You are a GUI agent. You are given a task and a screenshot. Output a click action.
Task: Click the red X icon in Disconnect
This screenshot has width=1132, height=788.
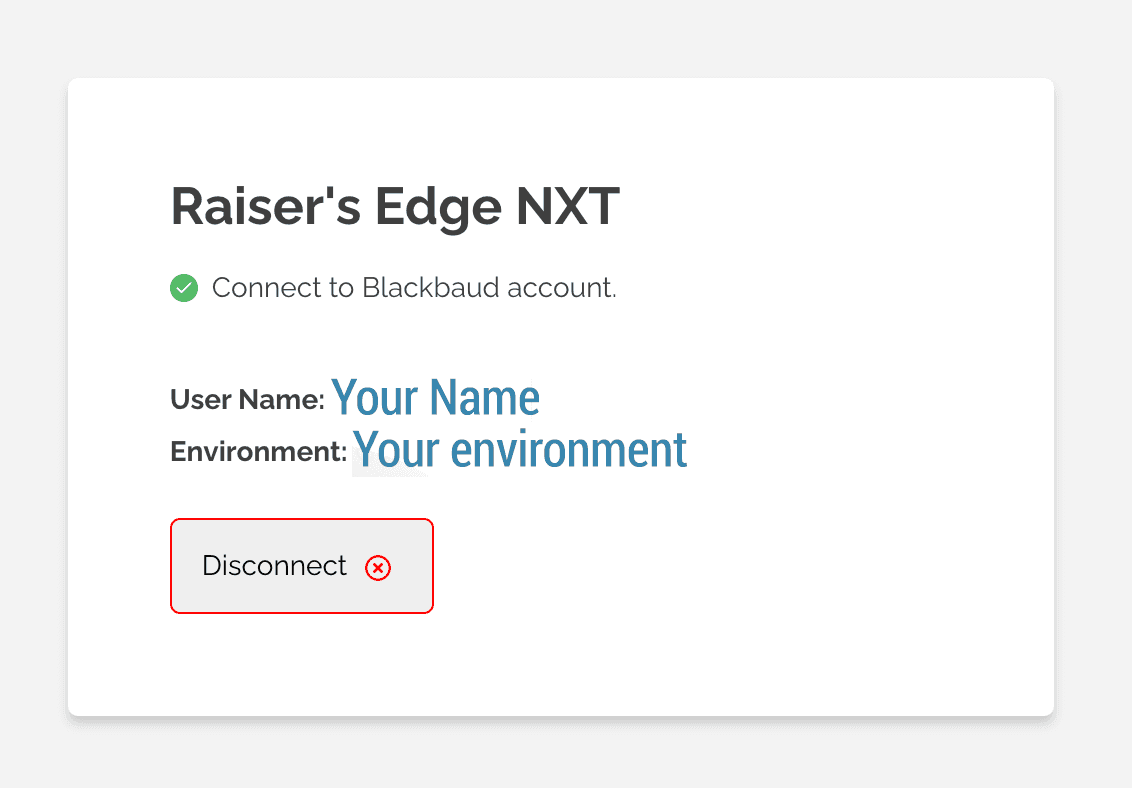click(378, 568)
